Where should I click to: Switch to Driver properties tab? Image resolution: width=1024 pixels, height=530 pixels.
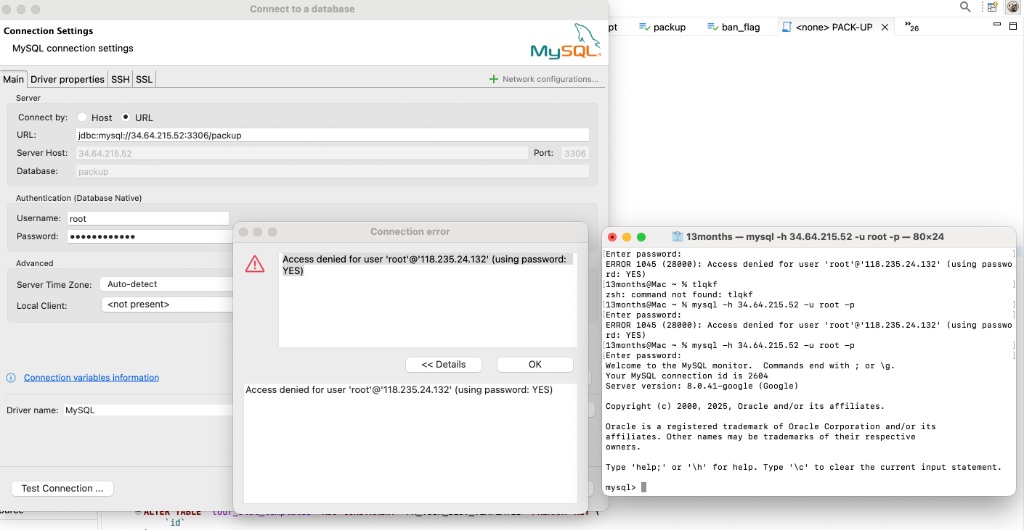pos(67,80)
